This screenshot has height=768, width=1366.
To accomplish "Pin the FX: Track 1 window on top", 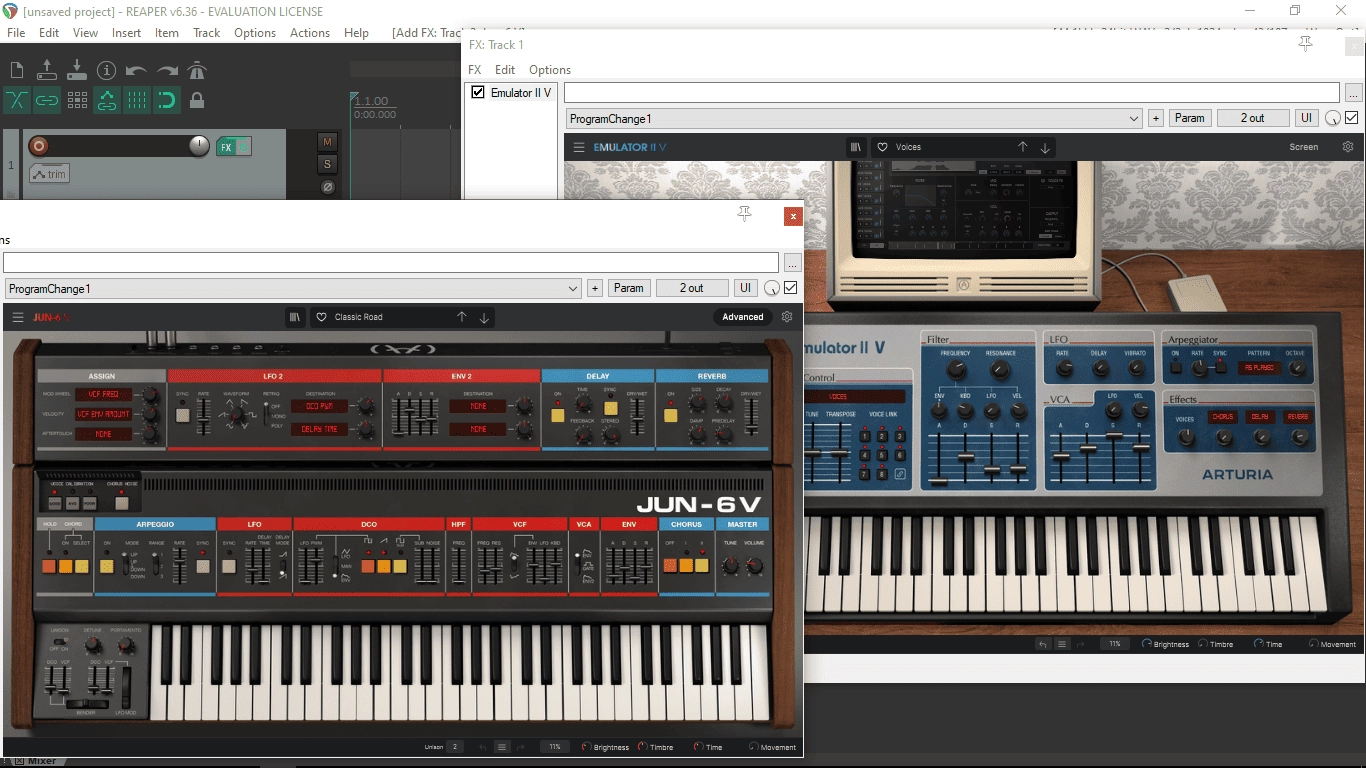I will (x=1305, y=44).
